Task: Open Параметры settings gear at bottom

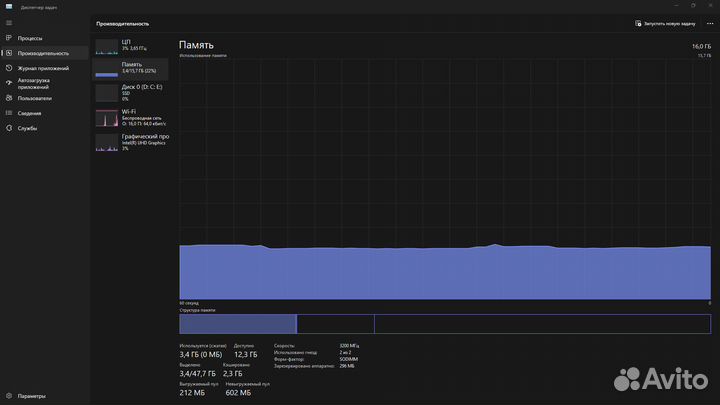Action: (8, 396)
